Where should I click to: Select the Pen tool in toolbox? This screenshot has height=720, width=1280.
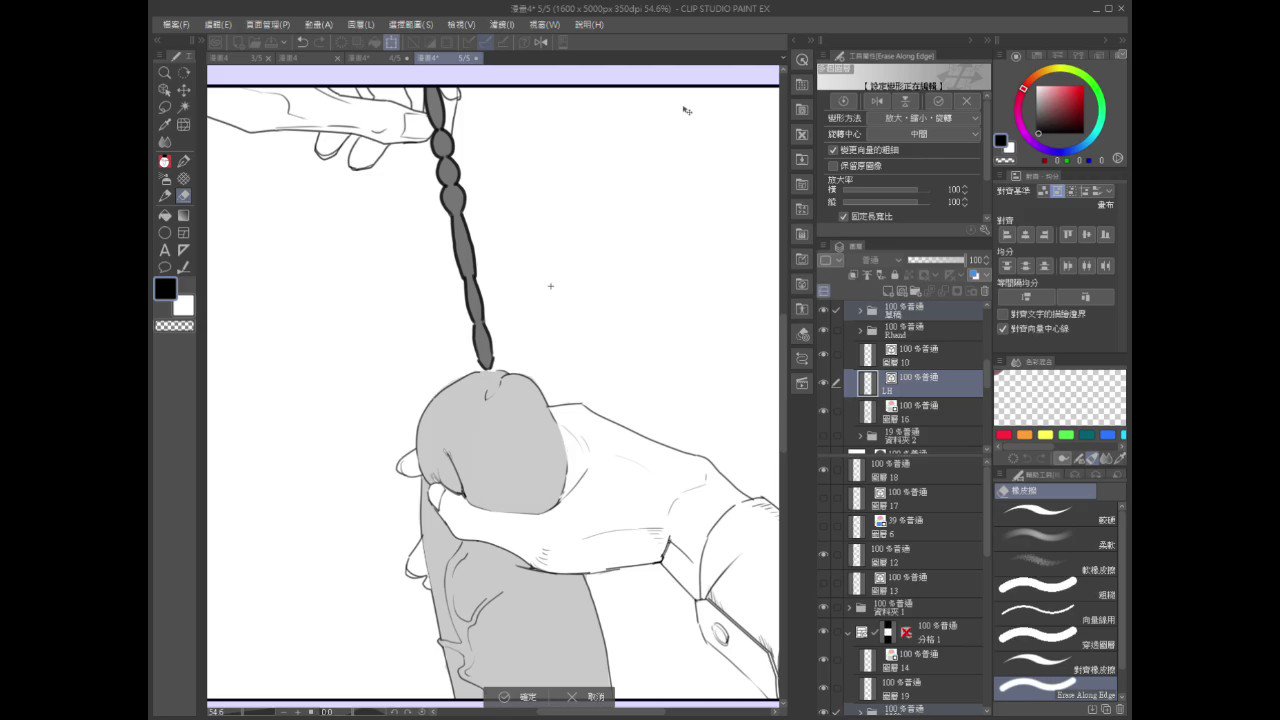tap(184, 161)
